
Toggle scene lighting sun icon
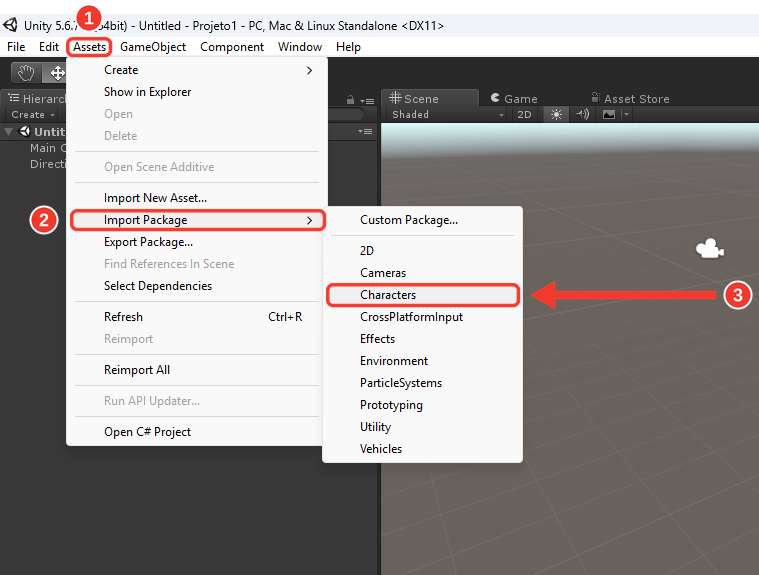click(556, 115)
